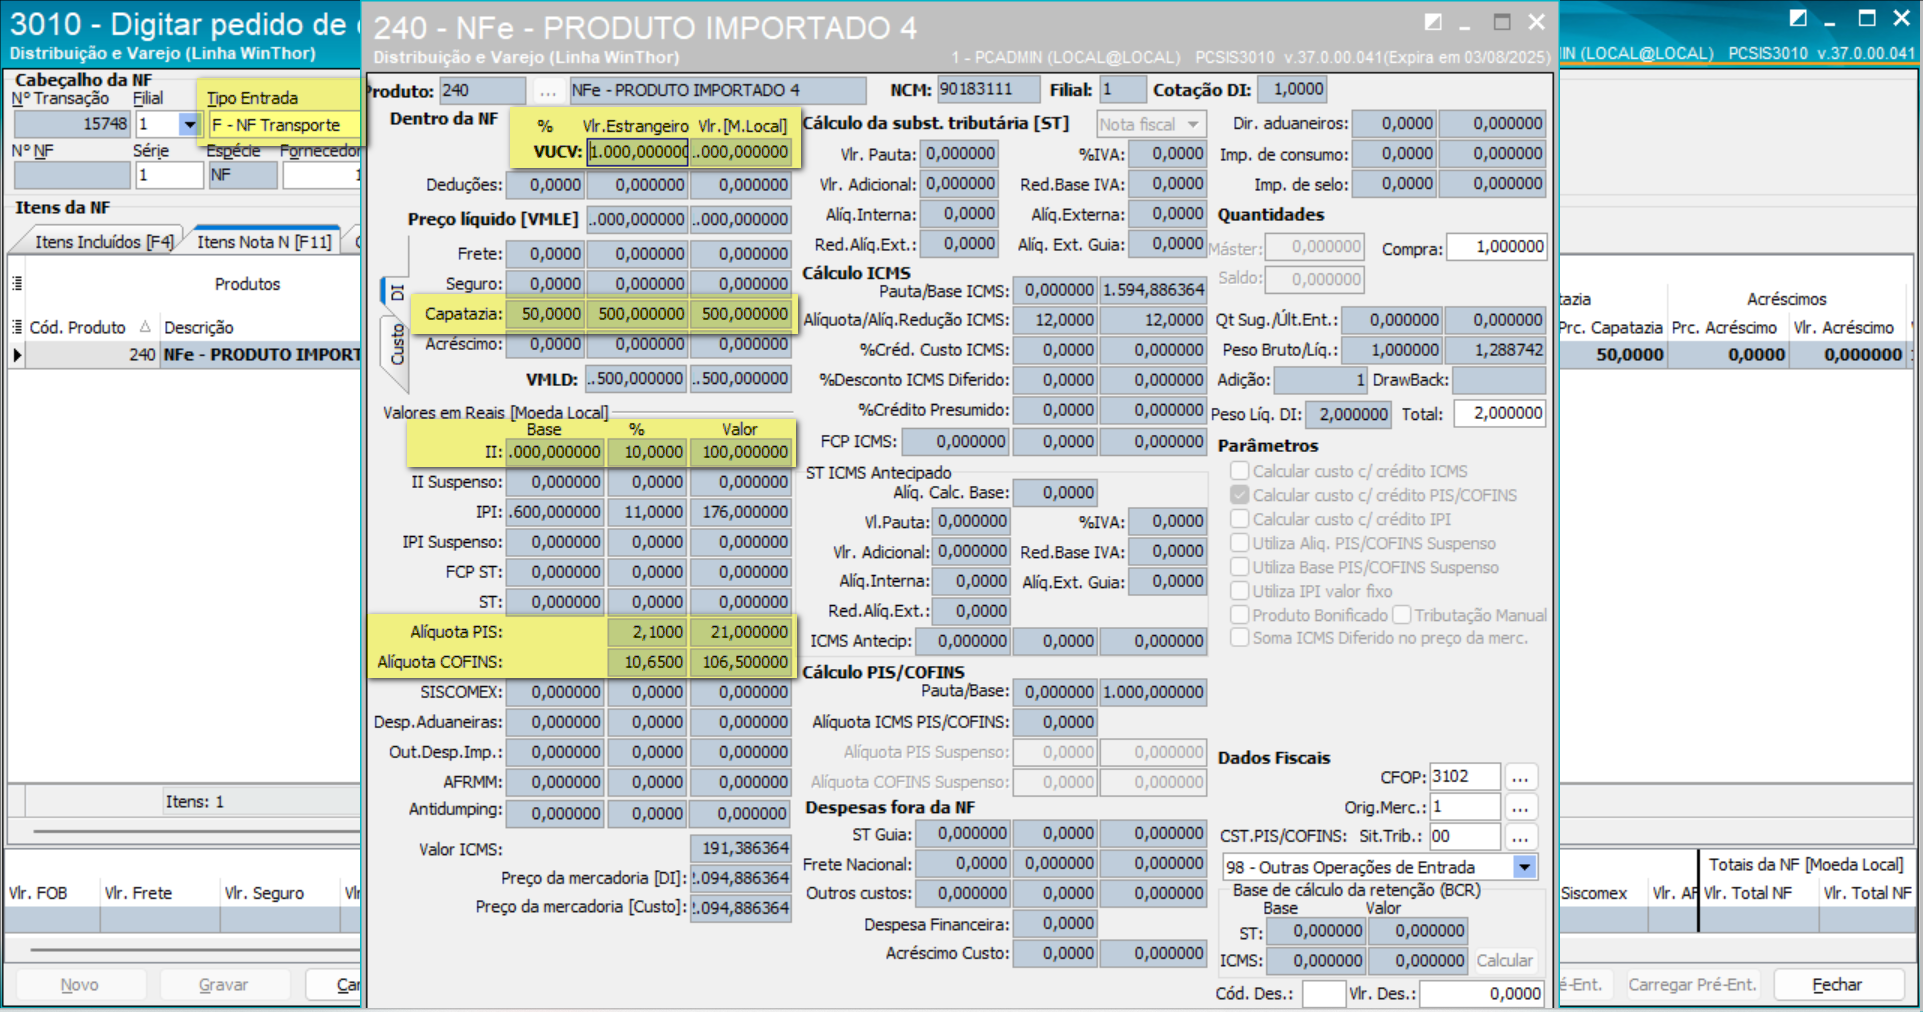Click Sit.Trib. field with 00
This screenshot has width=1923, height=1012.
[1465, 836]
